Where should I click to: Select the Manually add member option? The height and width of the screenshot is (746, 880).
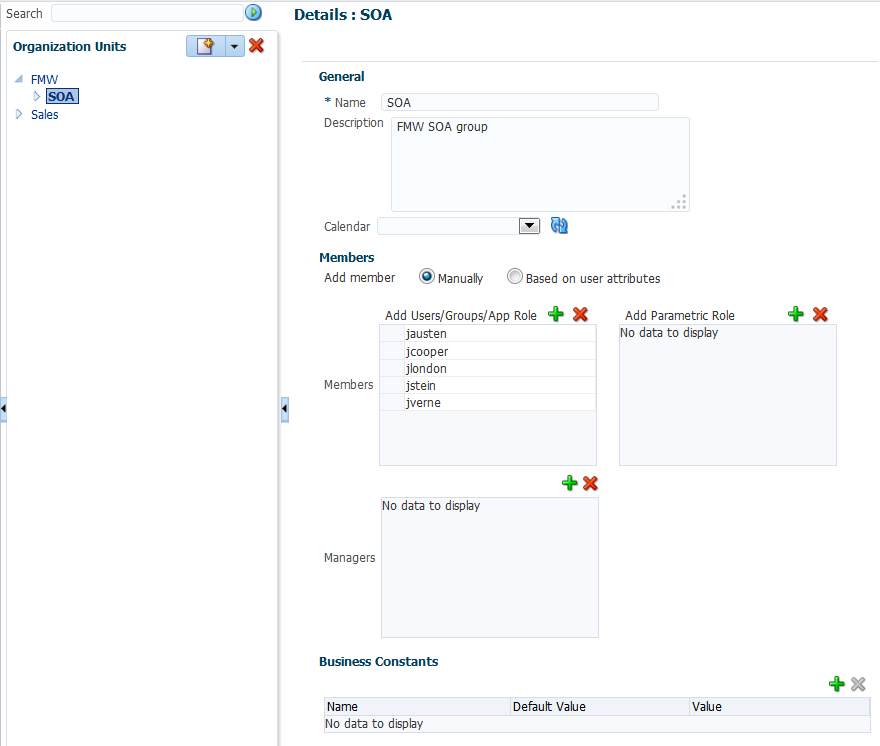427,277
